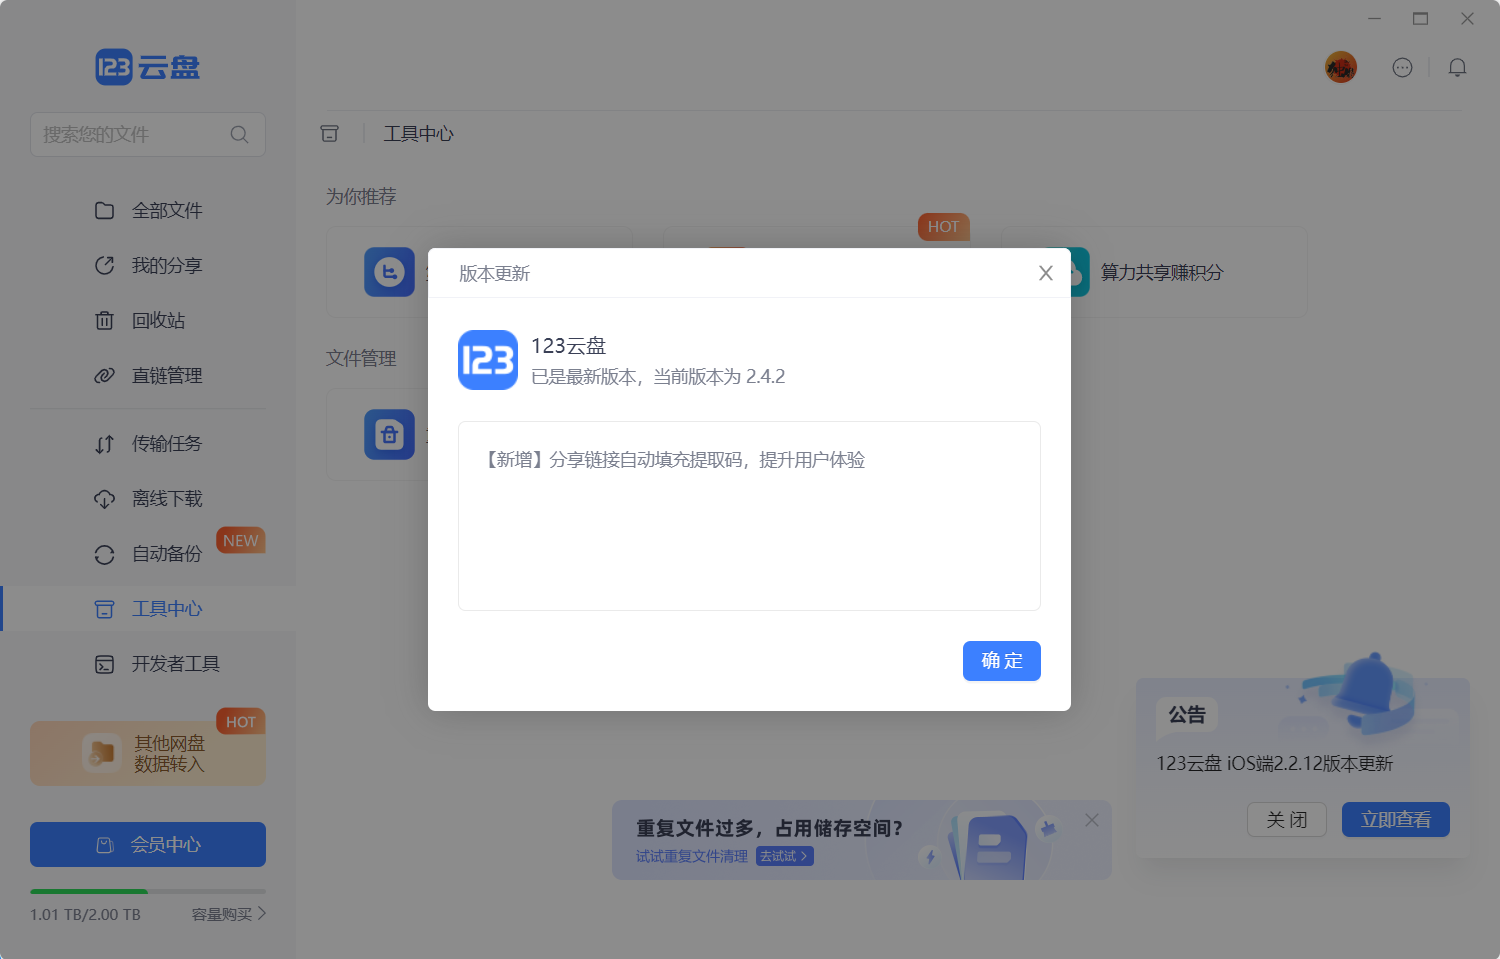
Task: Click the orange HOT badge above recommended card
Action: pyautogui.click(x=943, y=226)
